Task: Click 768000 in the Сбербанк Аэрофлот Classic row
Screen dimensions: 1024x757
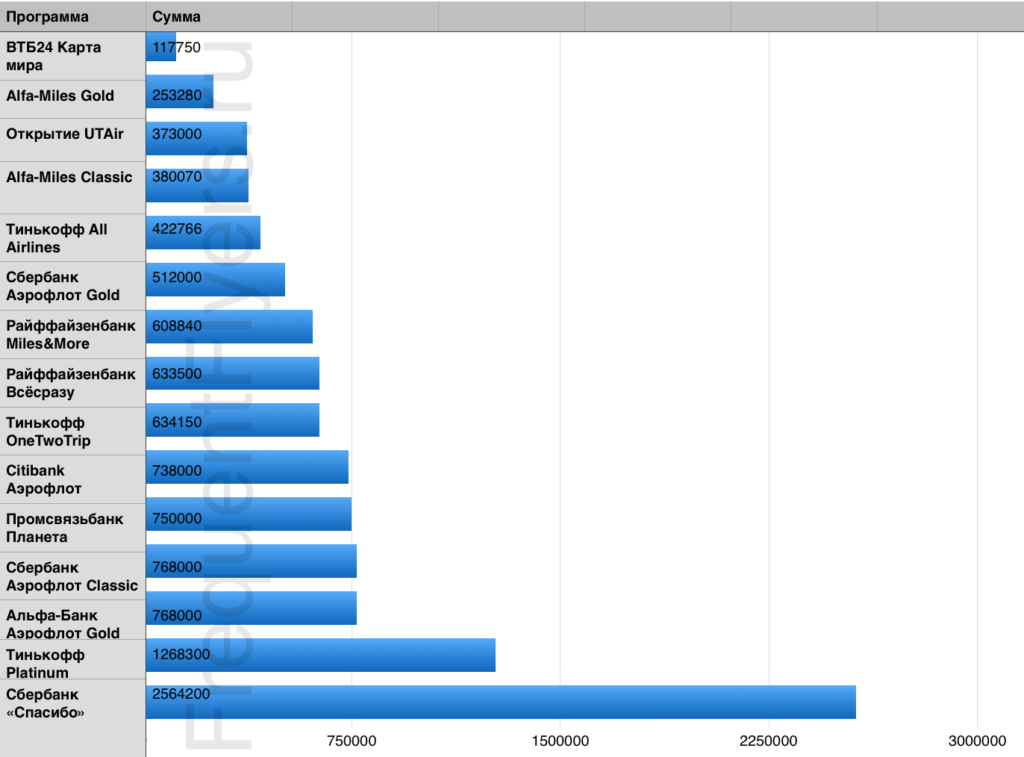Action: (177, 566)
